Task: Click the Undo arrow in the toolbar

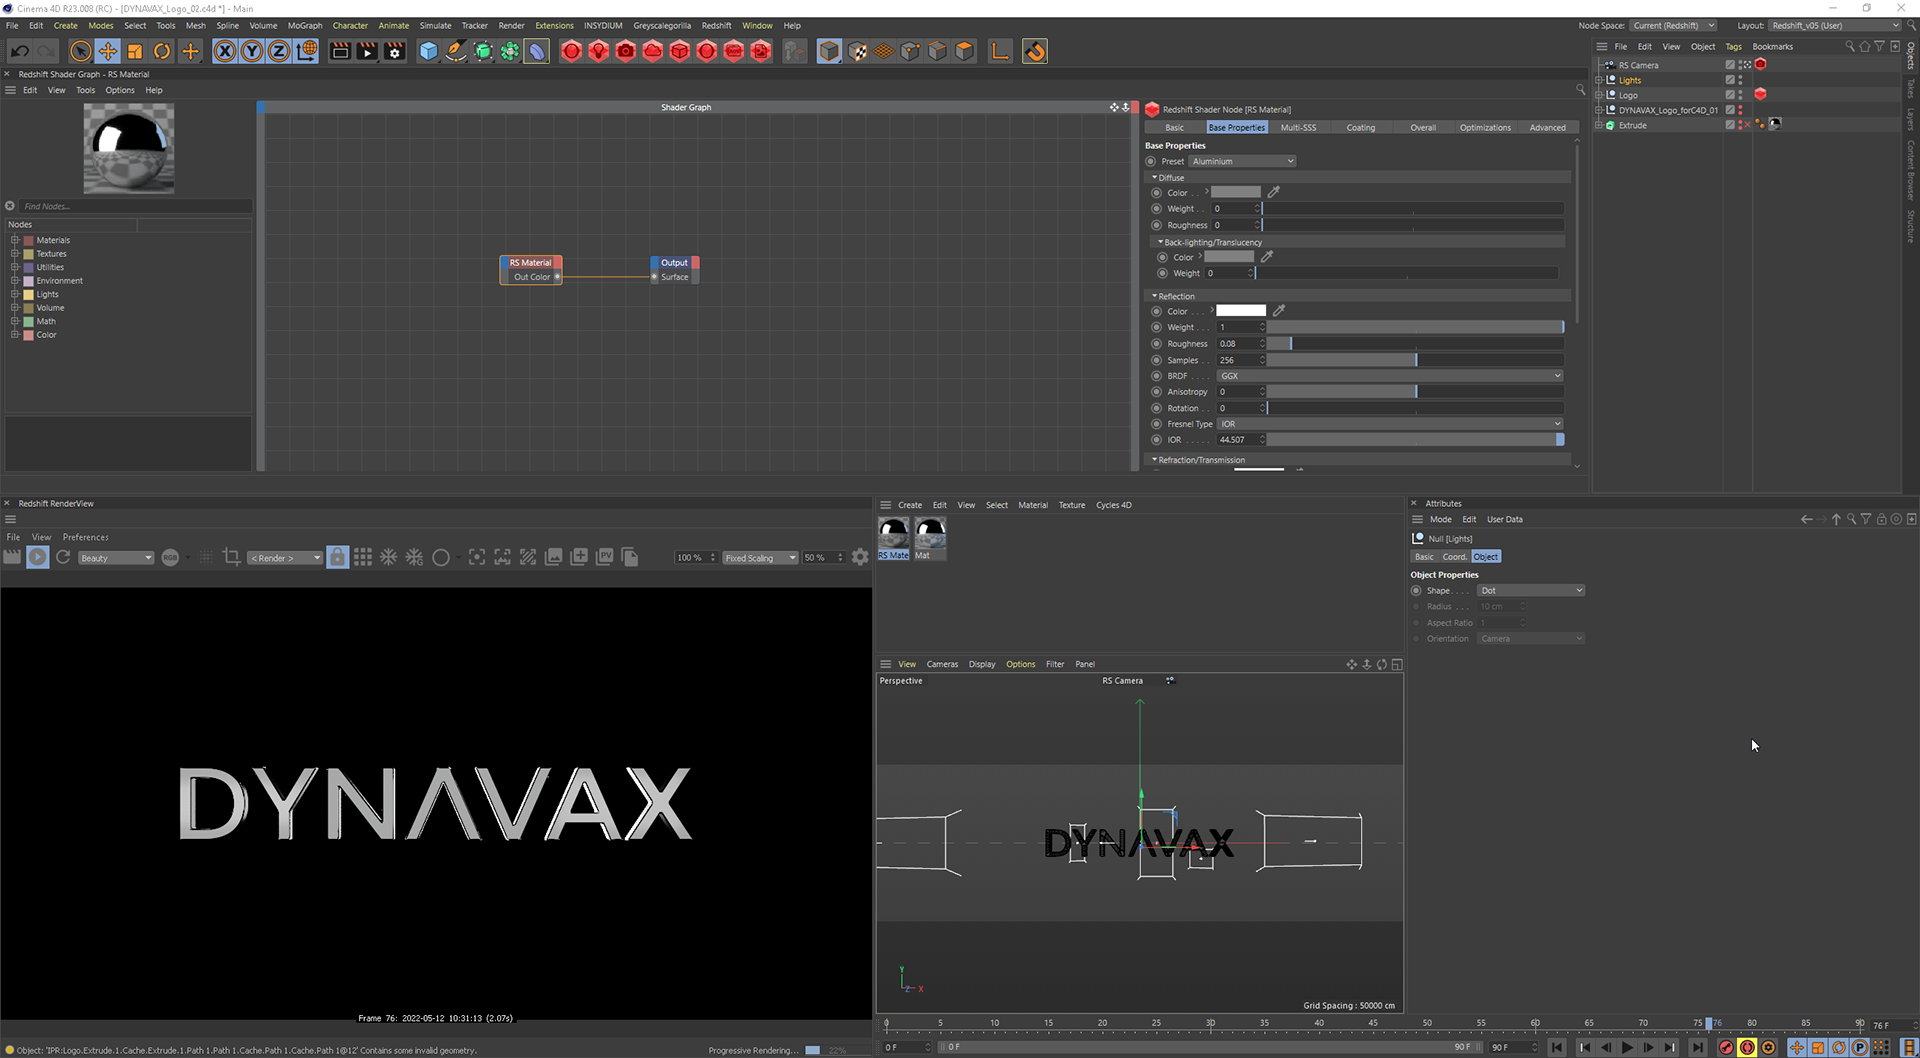Action: pyautogui.click(x=19, y=51)
